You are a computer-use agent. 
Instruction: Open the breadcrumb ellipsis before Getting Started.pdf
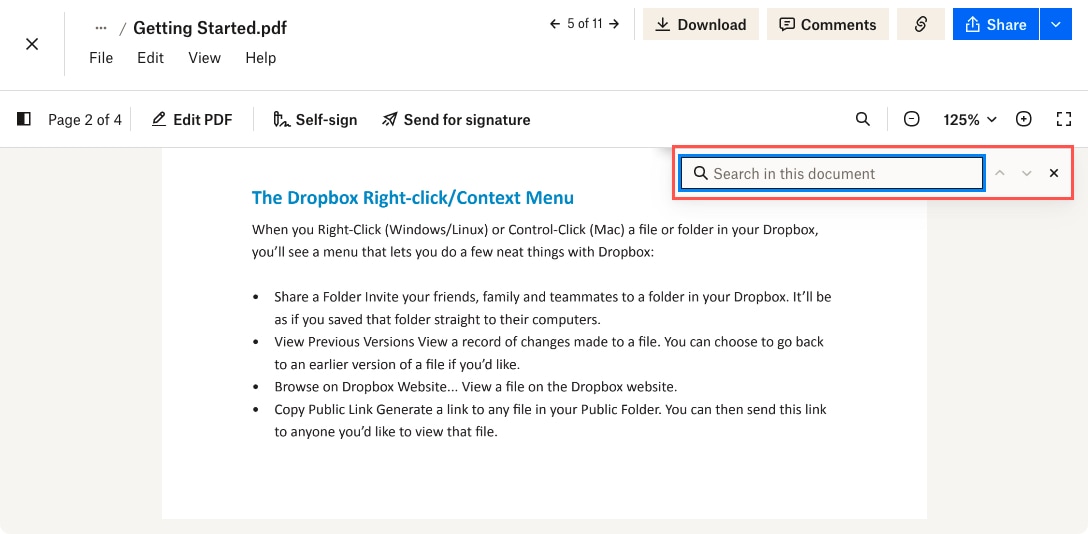pyautogui.click(x=101, y=28)
